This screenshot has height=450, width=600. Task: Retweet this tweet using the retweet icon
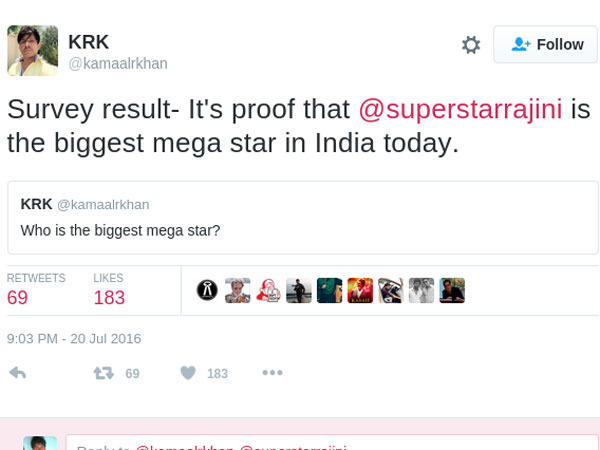pyautogui.click(x=103, y=373)
